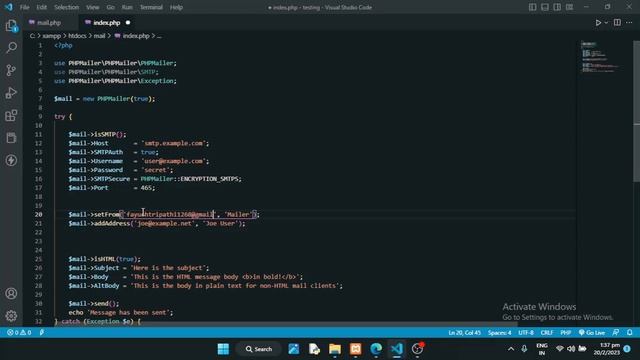Open the Manage gear icon
640x360 pixels.
point(11,316)
